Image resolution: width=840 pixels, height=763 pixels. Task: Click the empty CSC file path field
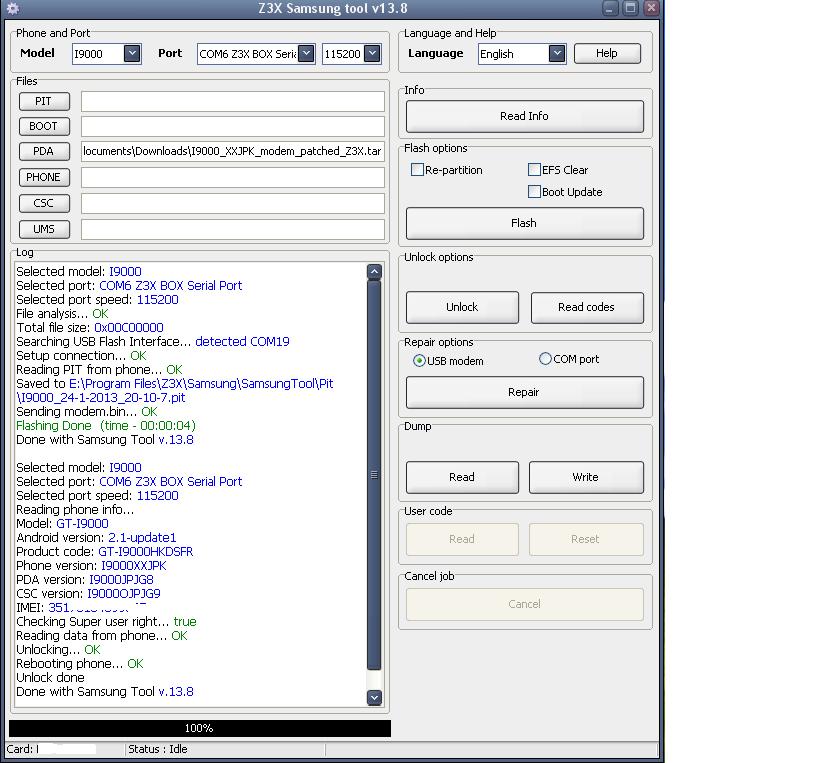click(232, 204)
